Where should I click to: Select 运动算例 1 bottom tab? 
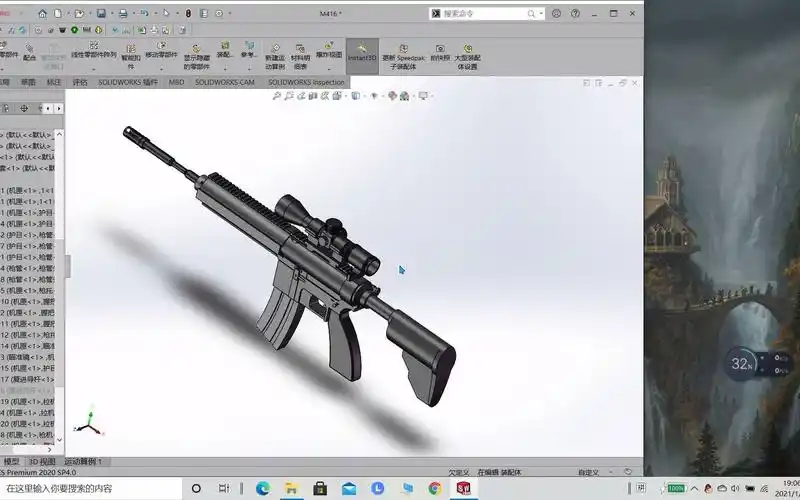click(83, 461)
